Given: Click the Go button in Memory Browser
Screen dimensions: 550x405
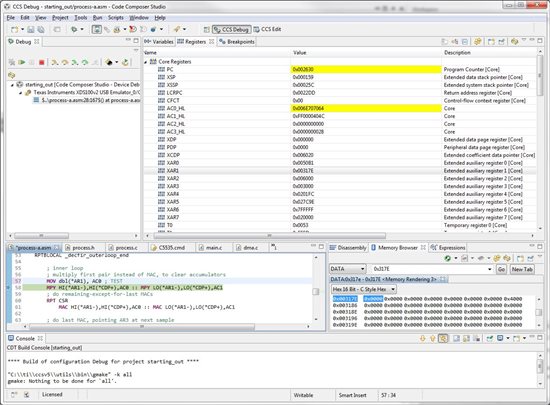Looking at the screenshot, I should (501, 269).
